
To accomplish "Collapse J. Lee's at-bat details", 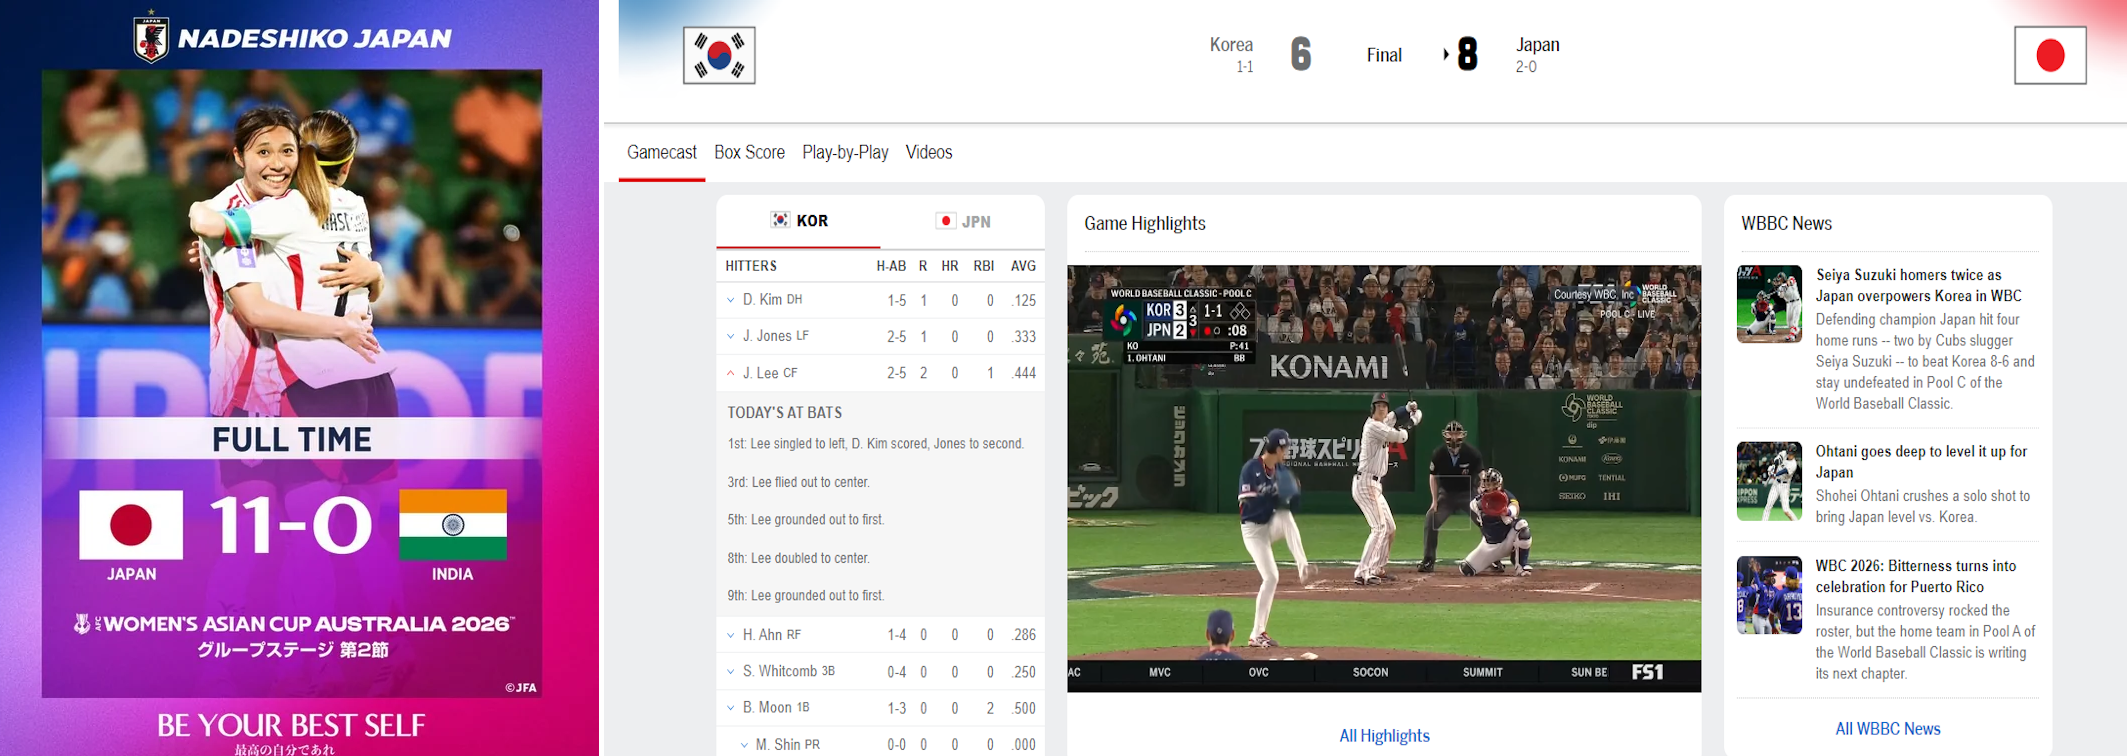I will [x=731, y=373].
